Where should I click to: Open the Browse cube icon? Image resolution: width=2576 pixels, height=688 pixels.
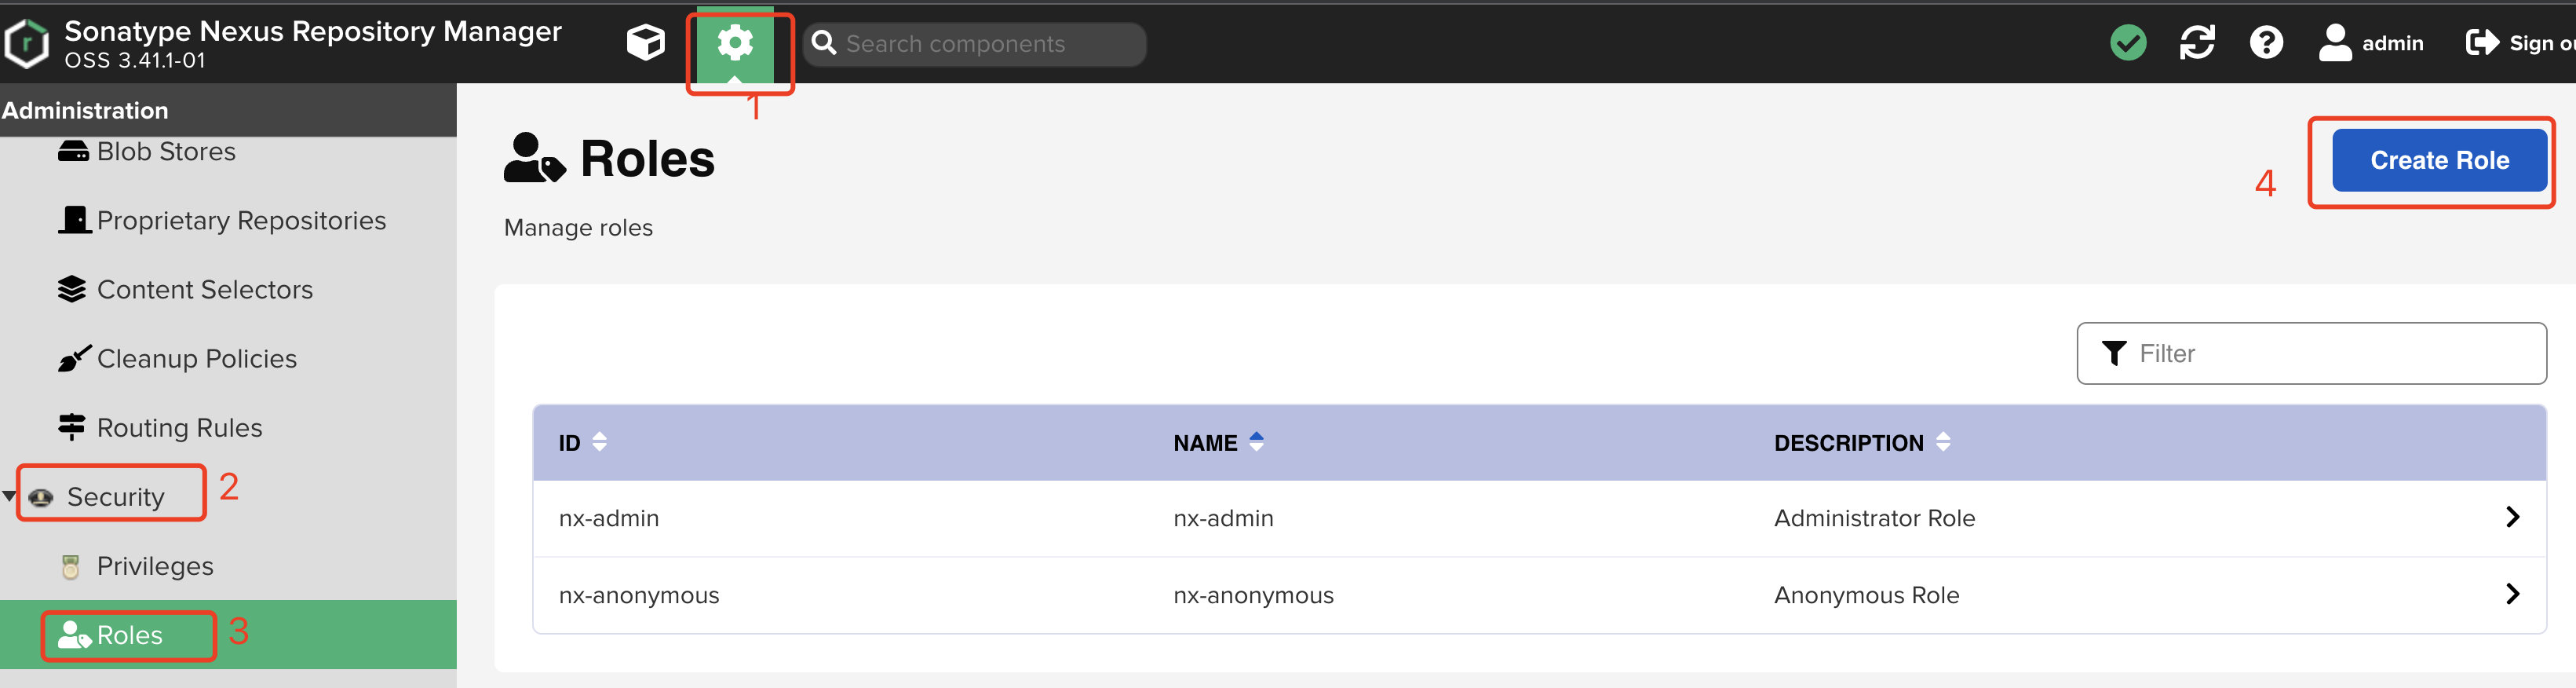pyautogui.click(x=645, y=43)
